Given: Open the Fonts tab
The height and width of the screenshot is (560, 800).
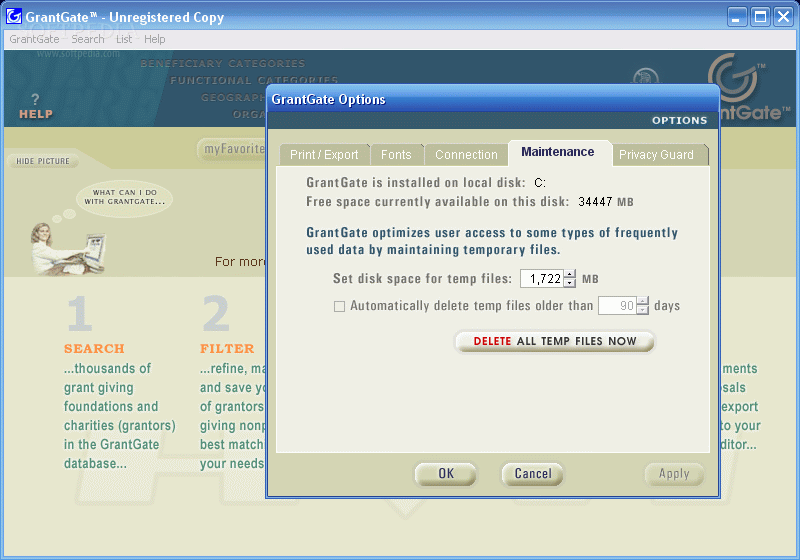Looking at the screenshot, I should pyautogui.click(x=396, y=155).
